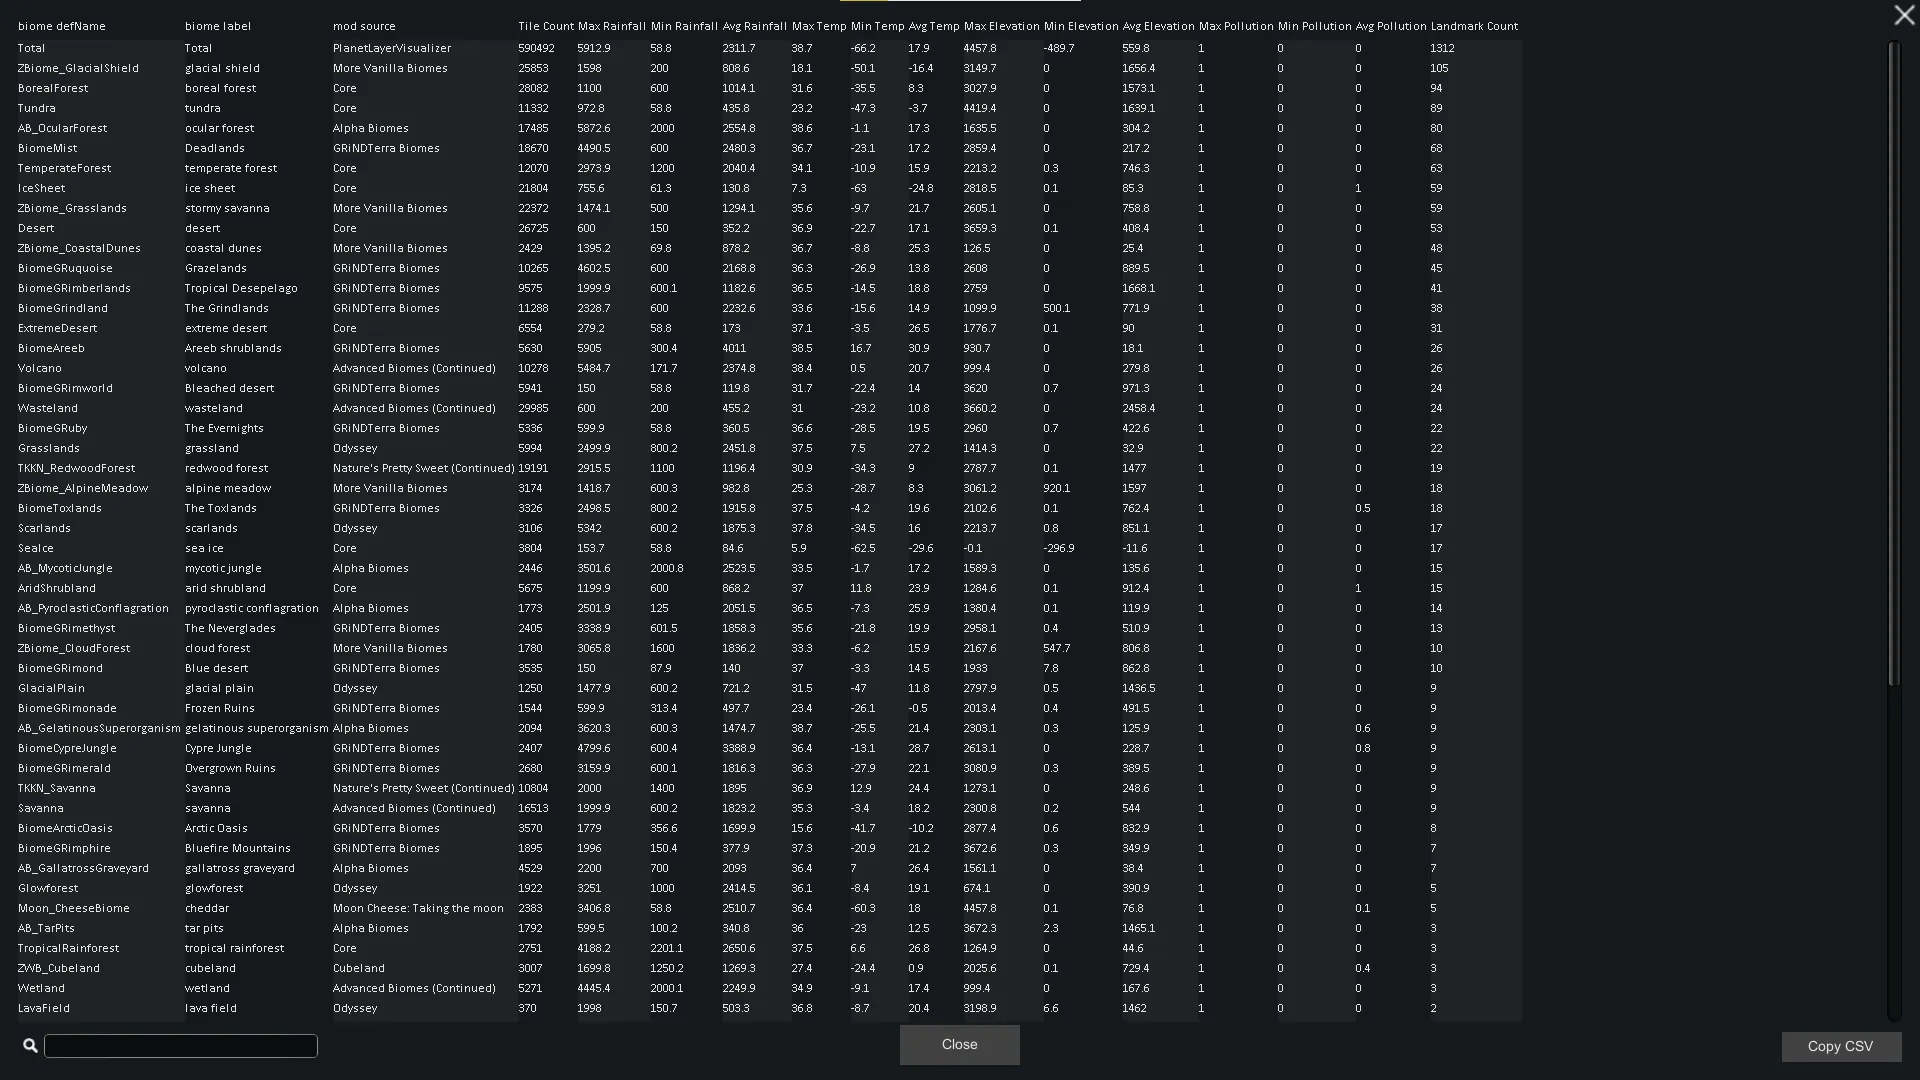The image size is (1920, 1080).
Task: Select the TKKN_RedwoodForest row
Action: [76, 468]
